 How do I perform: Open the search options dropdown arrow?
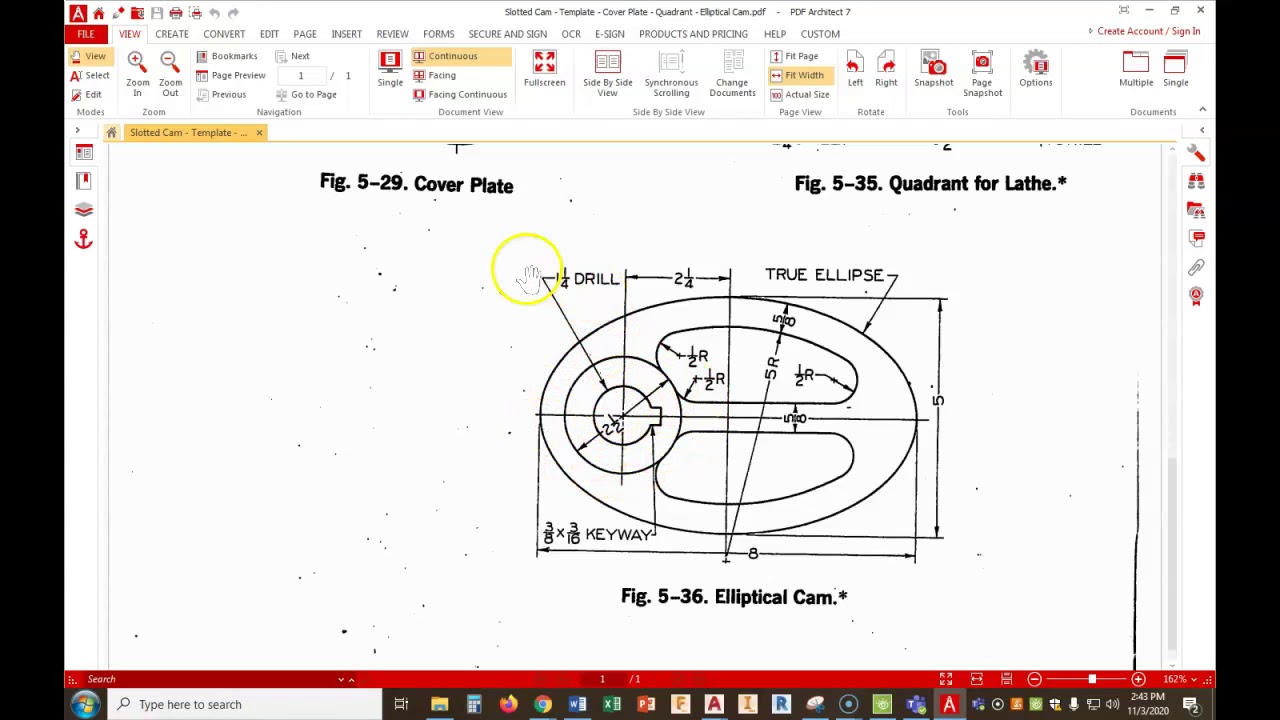pos(341,680)
